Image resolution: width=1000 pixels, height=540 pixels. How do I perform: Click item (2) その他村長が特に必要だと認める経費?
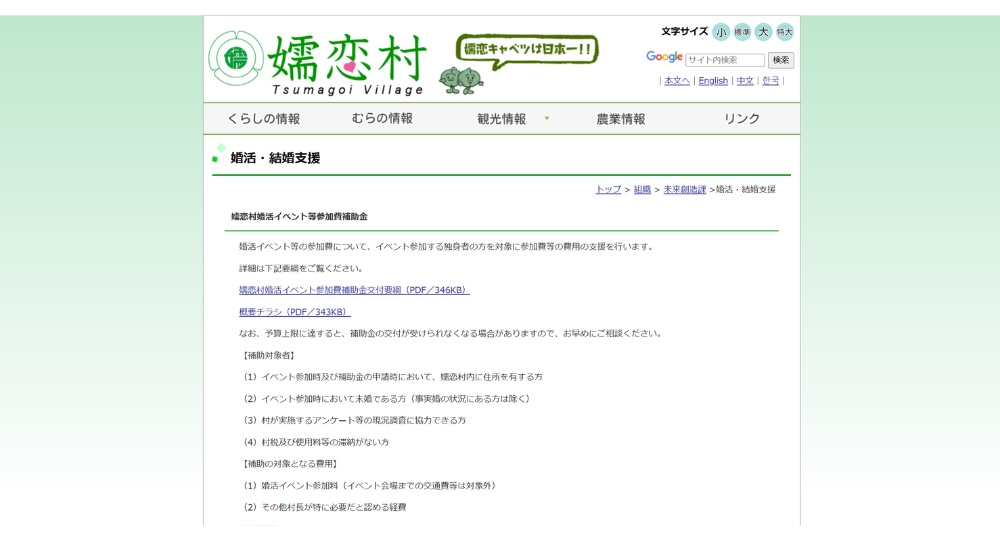pyautogui.click(x=324, y=507)
